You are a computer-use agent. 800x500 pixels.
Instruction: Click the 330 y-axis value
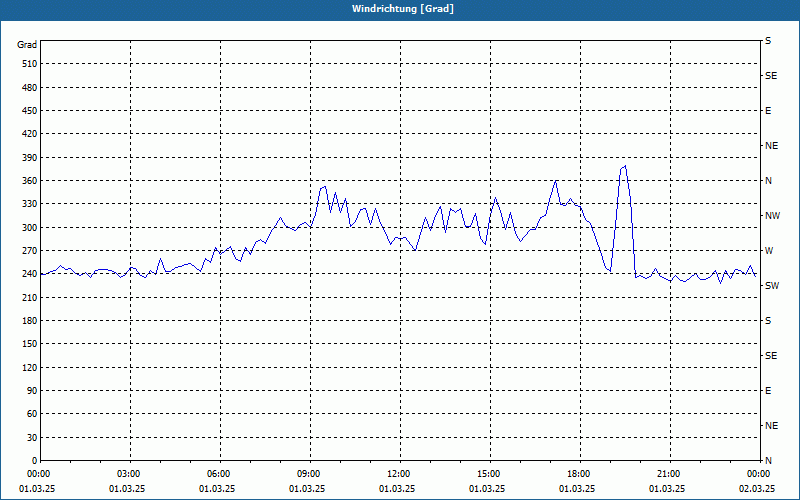point(30,204)
